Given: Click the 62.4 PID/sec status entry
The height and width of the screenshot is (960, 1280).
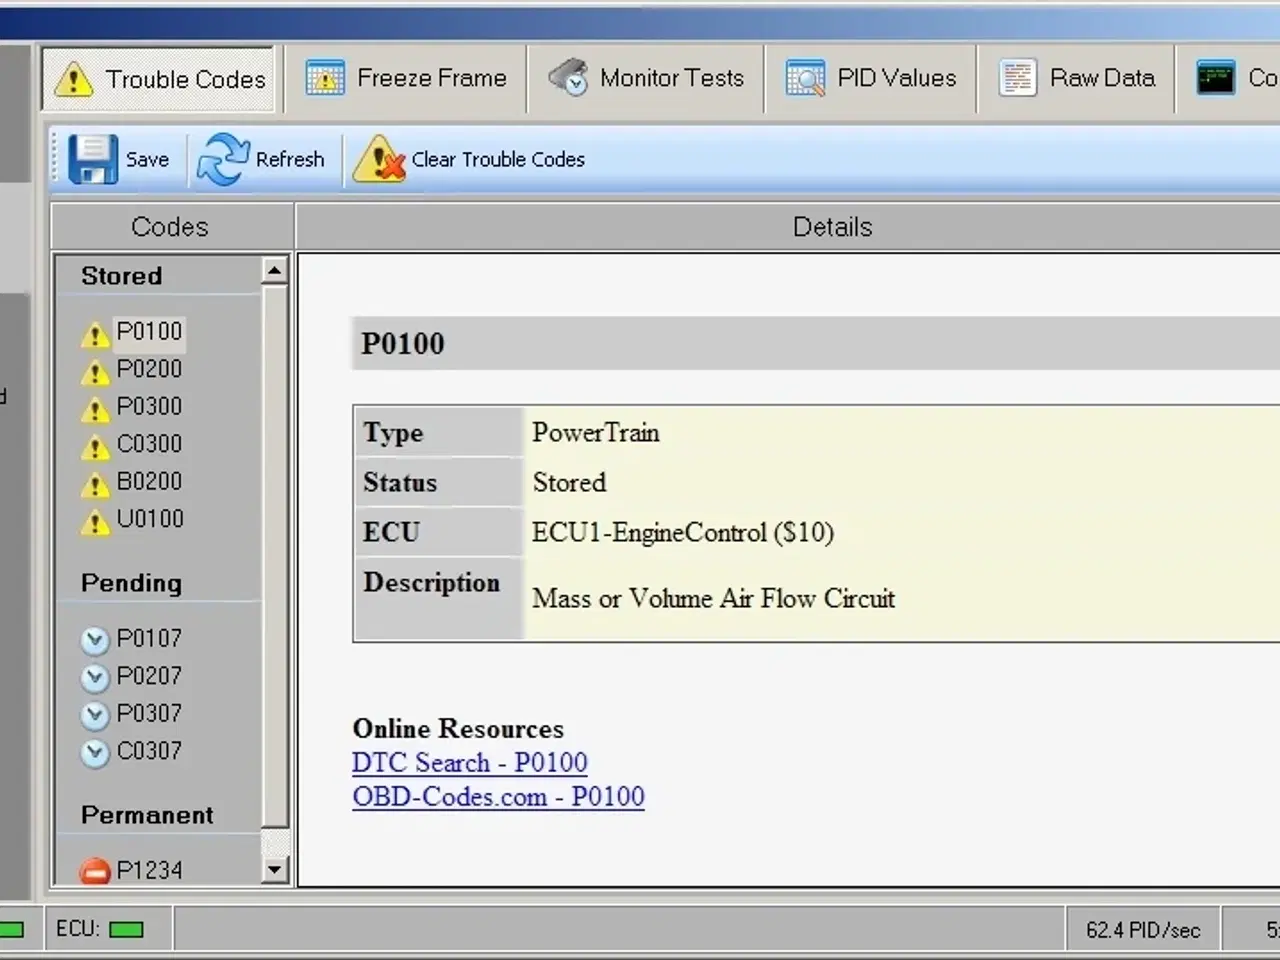Looking at the screenshot, I should [x=1143, y=930].
